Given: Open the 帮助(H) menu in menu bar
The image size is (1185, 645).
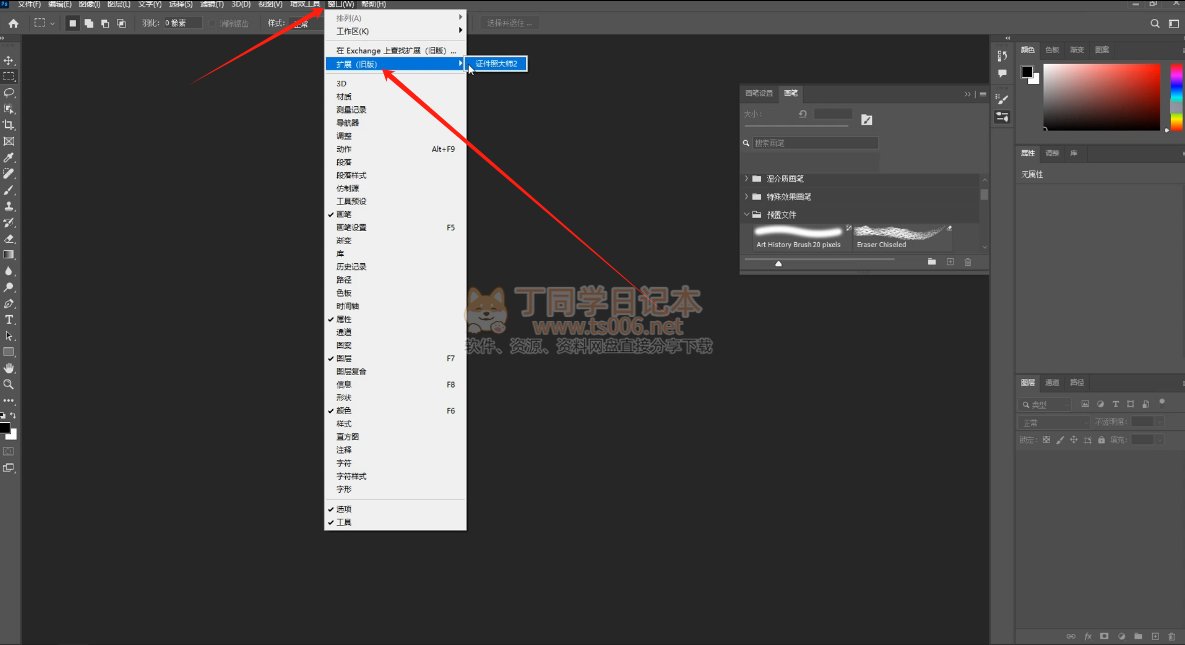Looking at the screenshot, I should tap(373, 5).
